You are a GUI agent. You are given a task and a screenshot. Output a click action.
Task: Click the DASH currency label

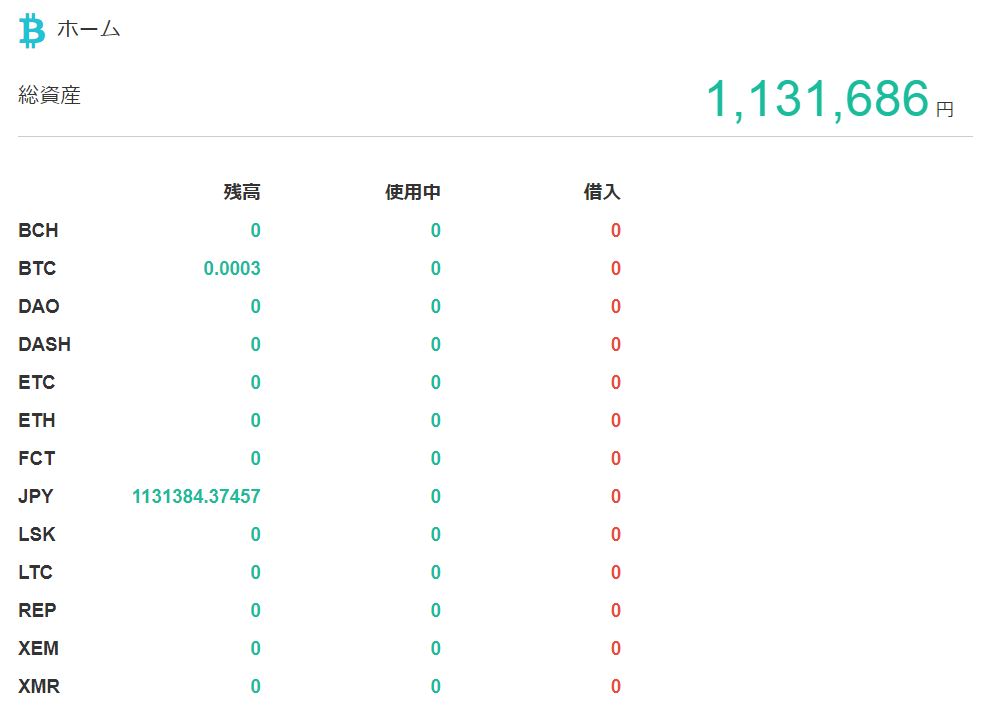click(45, 344)
